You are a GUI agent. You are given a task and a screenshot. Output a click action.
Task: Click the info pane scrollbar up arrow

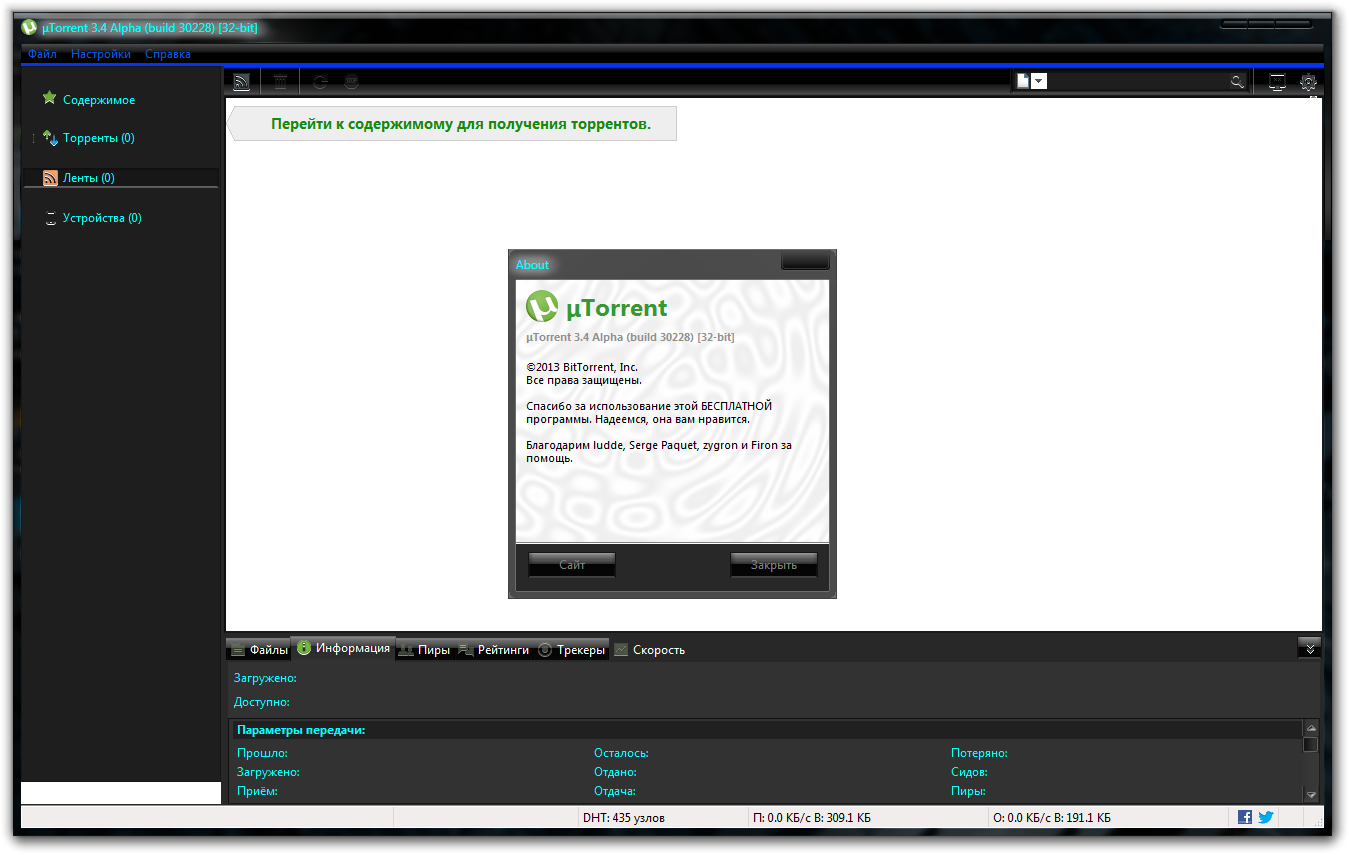[1311, 728]
